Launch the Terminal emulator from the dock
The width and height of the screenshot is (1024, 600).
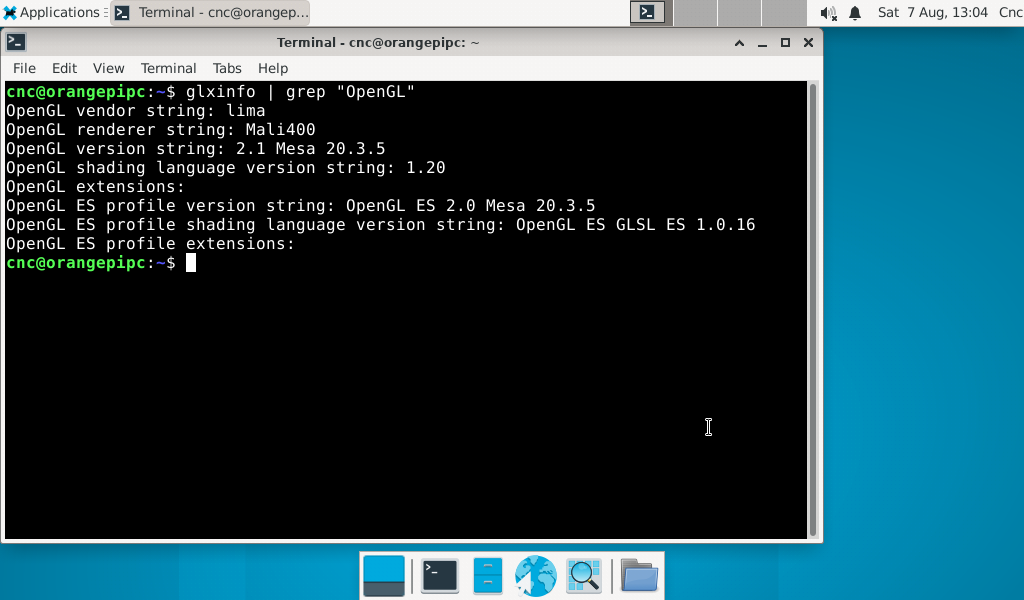coord(440,576)
